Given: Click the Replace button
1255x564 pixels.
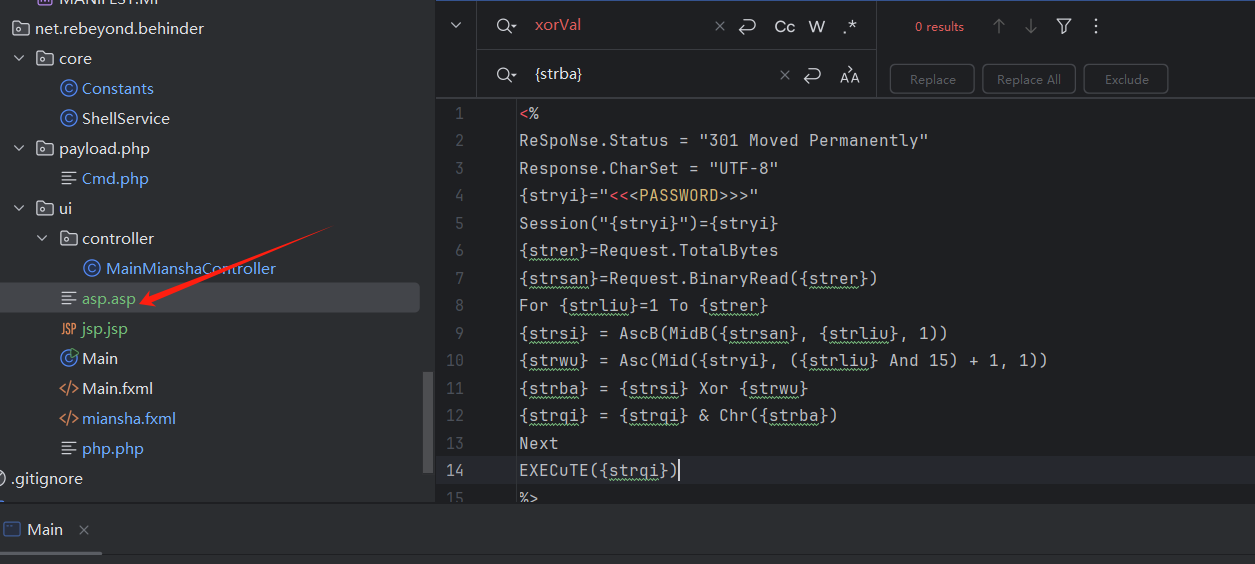Looking at the screenshot, I should [933, 79].
